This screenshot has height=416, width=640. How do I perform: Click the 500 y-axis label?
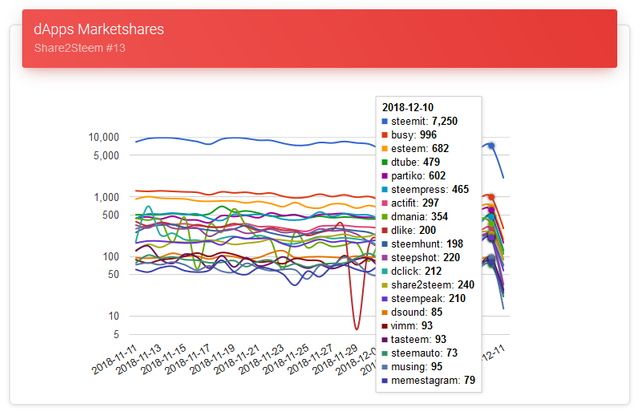(111, 215)
